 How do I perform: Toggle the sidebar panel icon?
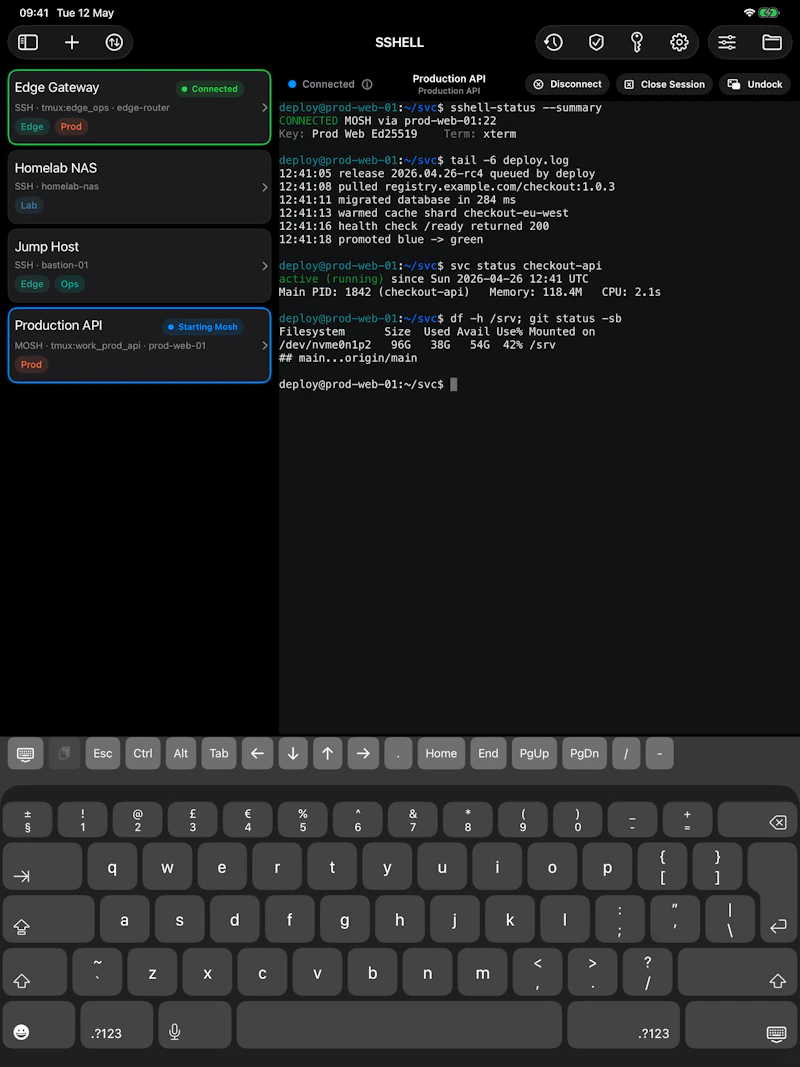(x=28, y=42)
